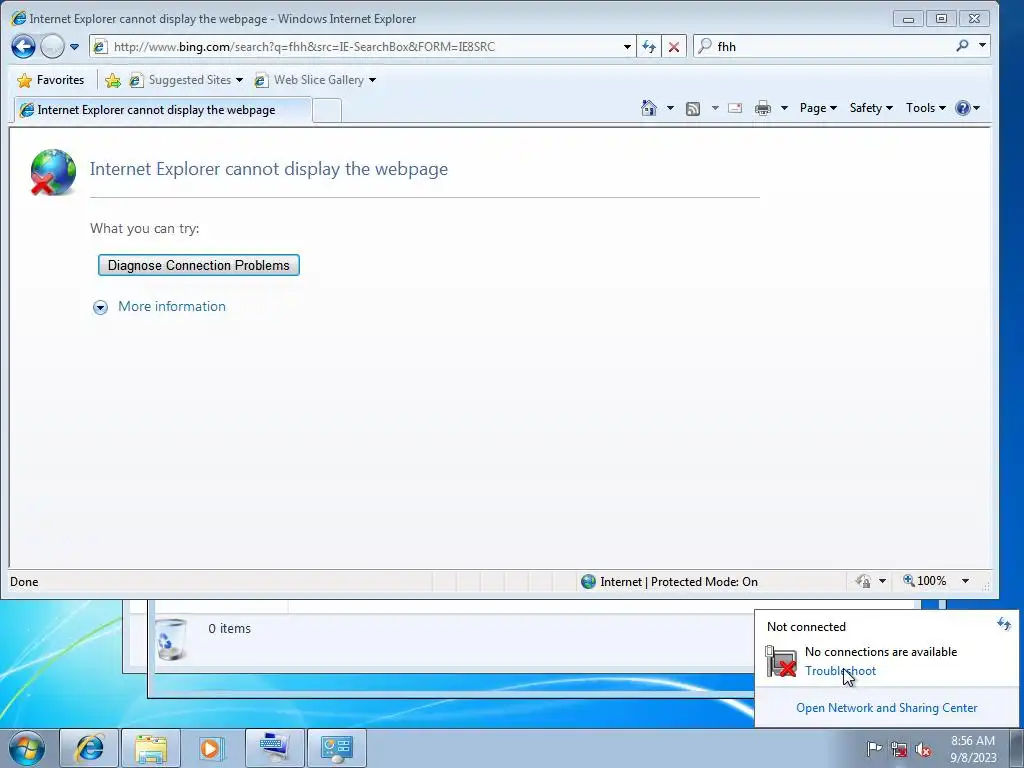
Task: Click the Control Panel taskbar icon
Action: click(x=336, y=748)
